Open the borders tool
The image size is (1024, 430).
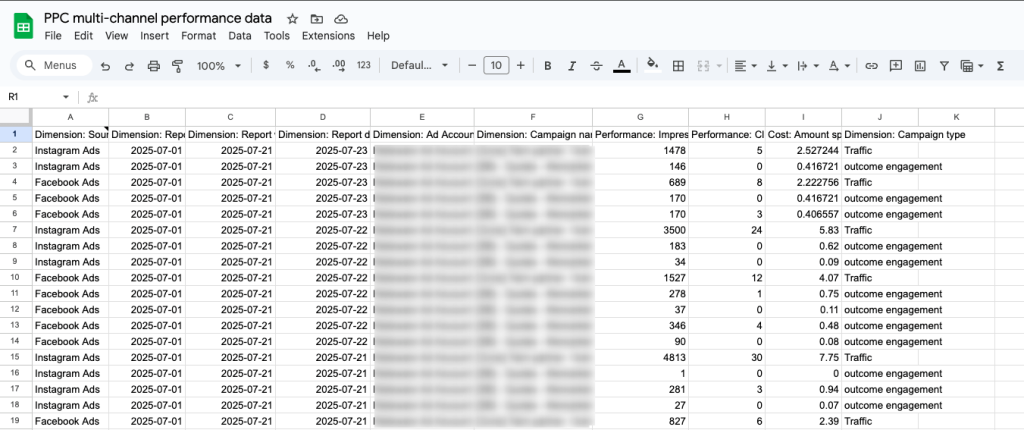678,65
